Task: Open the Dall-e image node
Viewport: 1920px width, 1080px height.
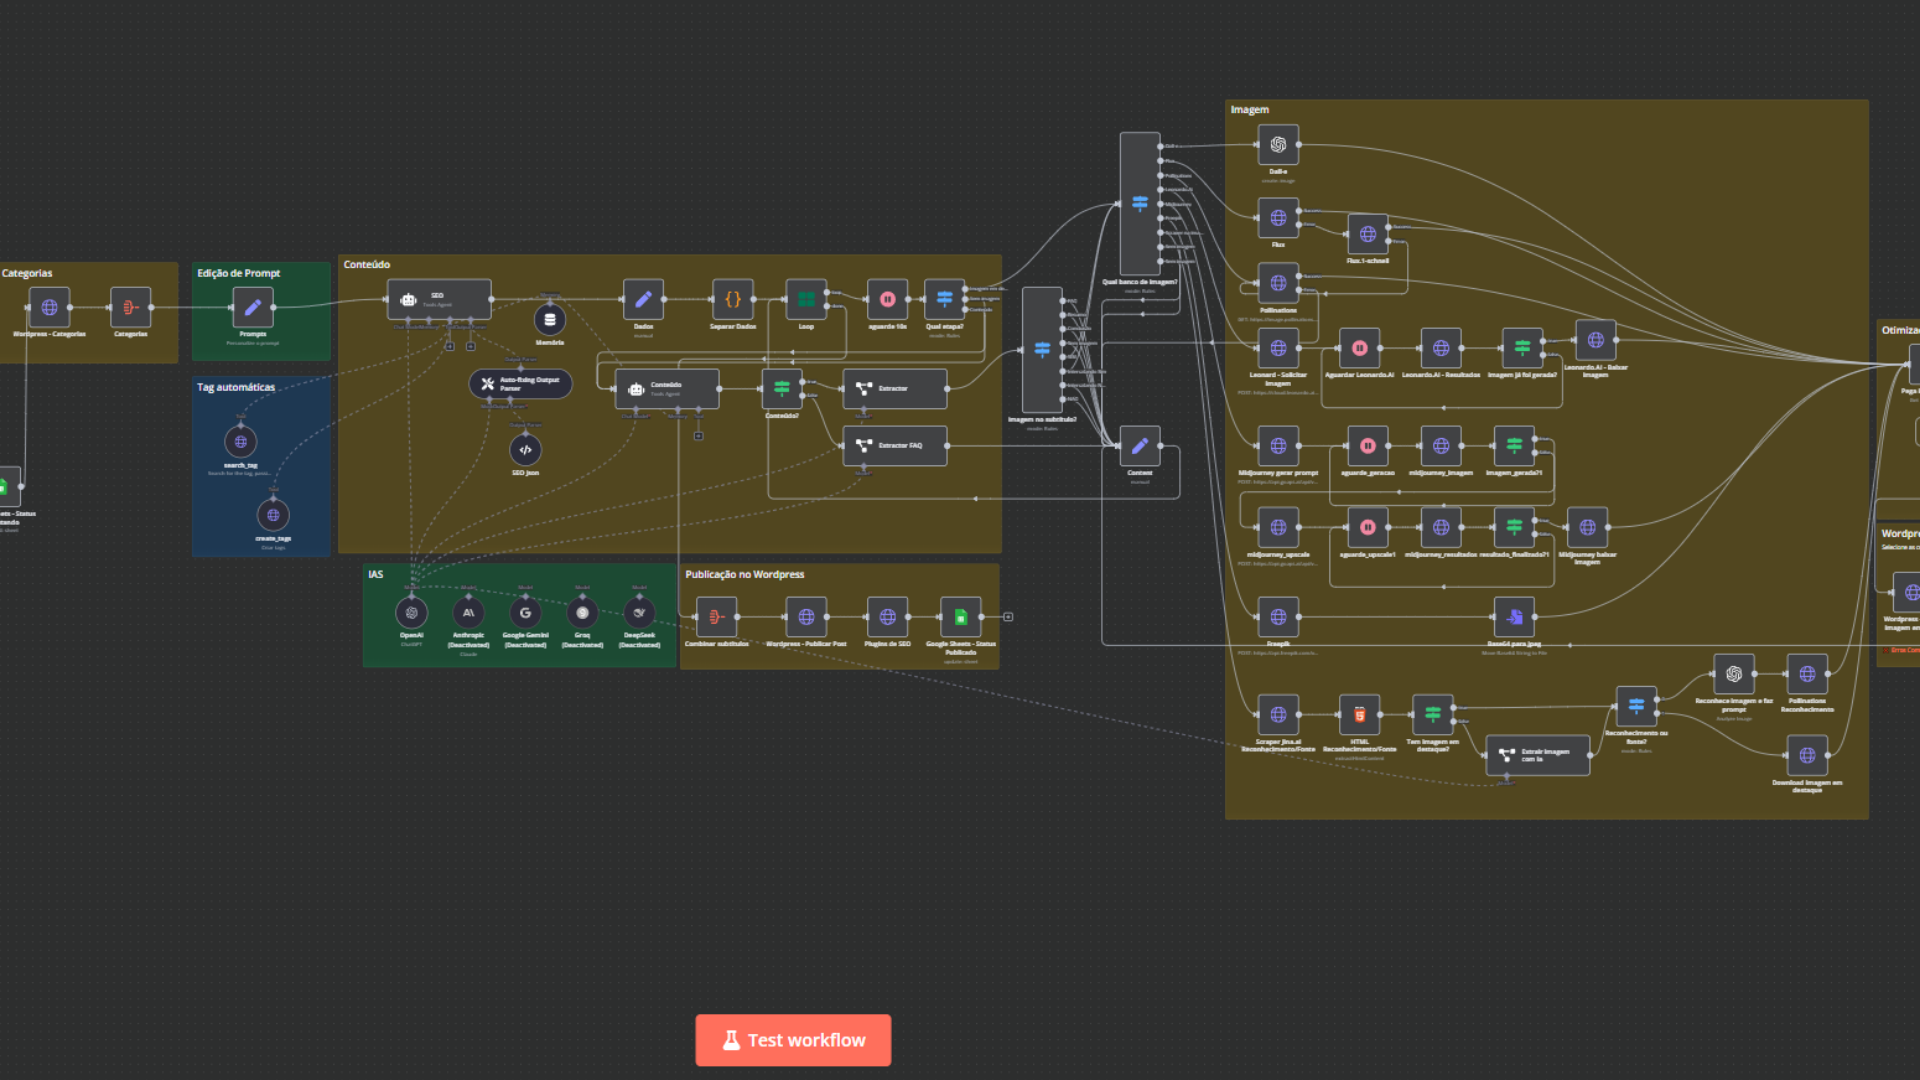Action: tap(1278, 145)
